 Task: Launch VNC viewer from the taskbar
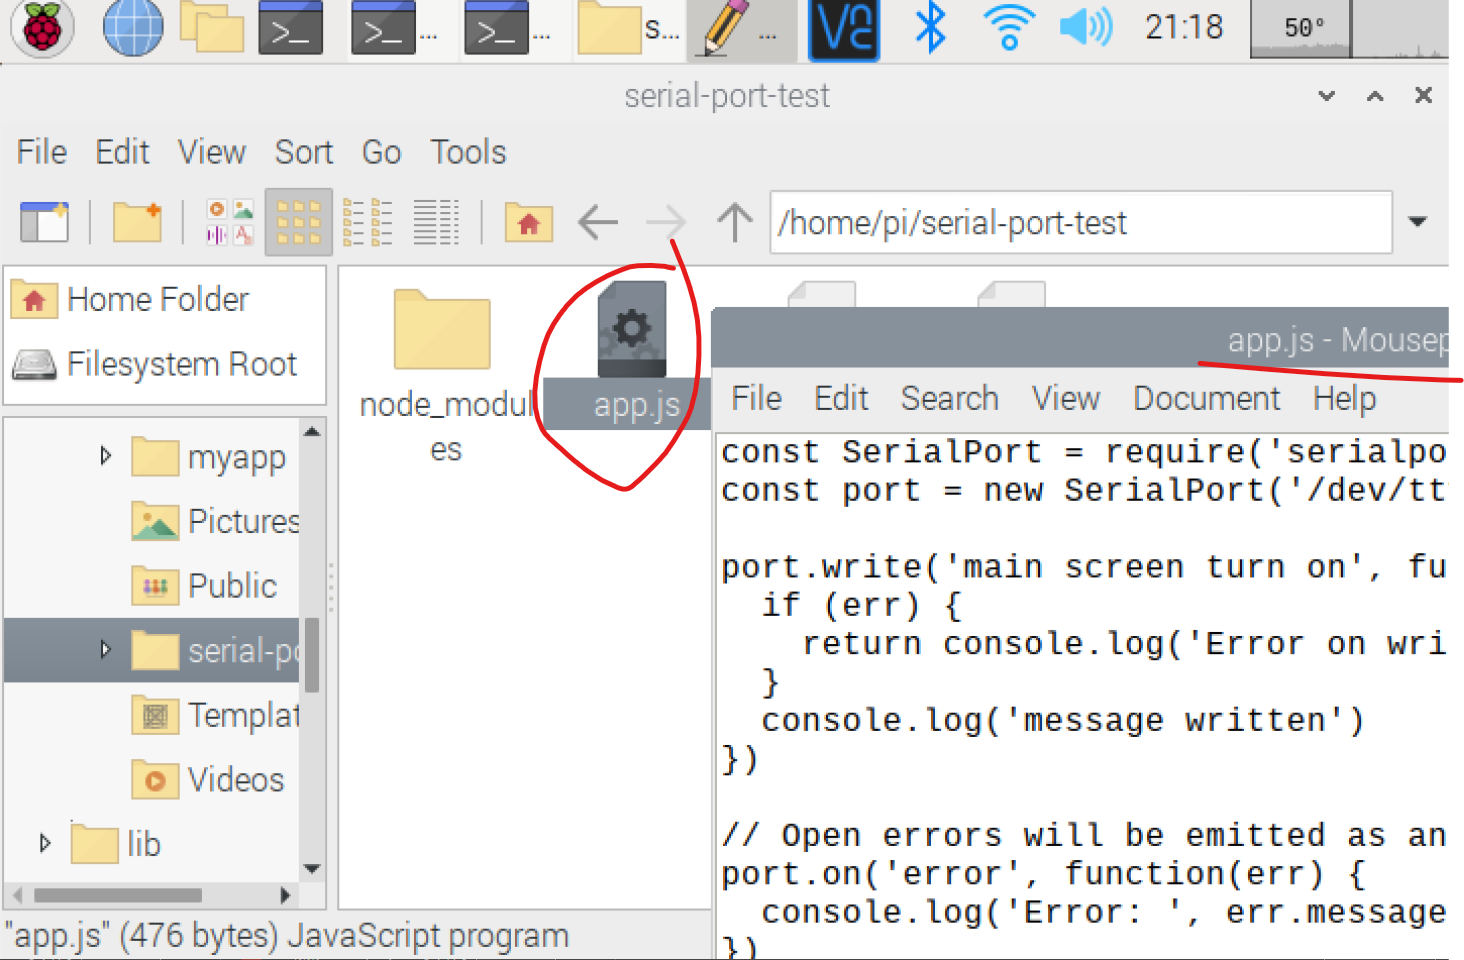point(843,29)
